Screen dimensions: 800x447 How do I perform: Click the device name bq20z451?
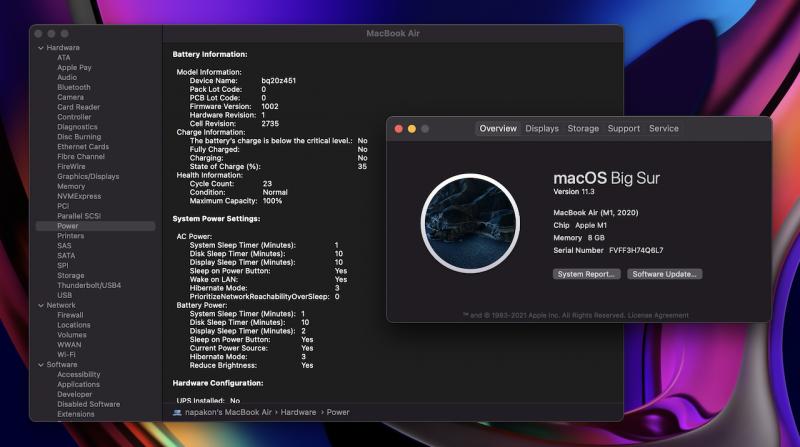(279, 81)
